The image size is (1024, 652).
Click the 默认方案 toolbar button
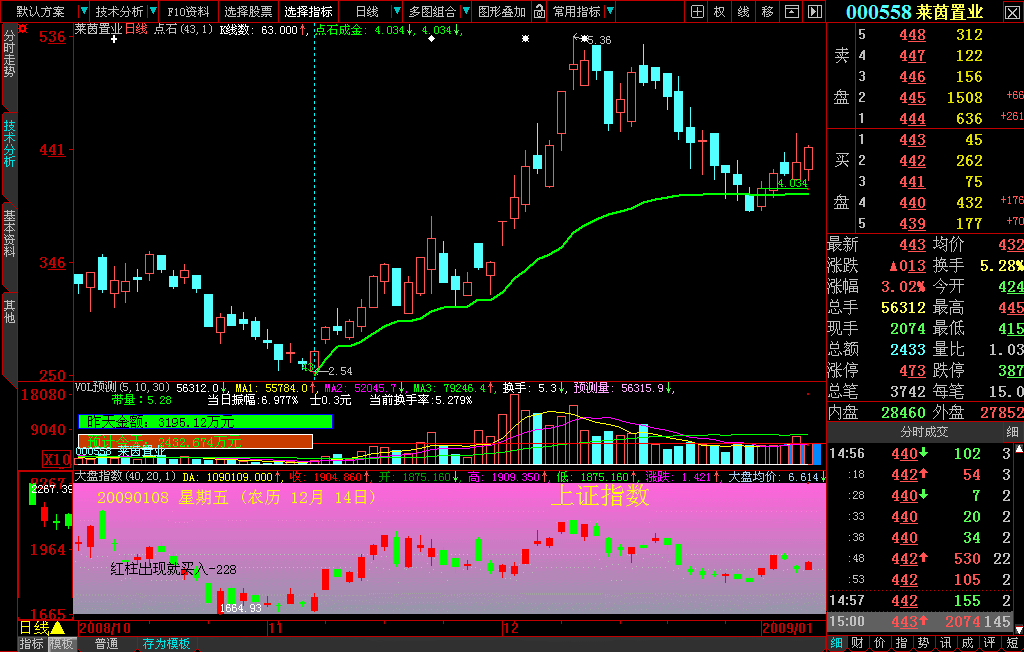point(40,12)
